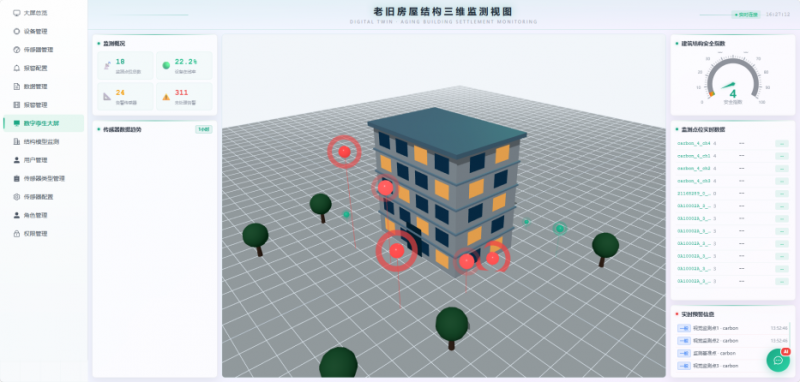Open 用户管理 in the sidebar

pyautogui.click(x=43, y=160)
